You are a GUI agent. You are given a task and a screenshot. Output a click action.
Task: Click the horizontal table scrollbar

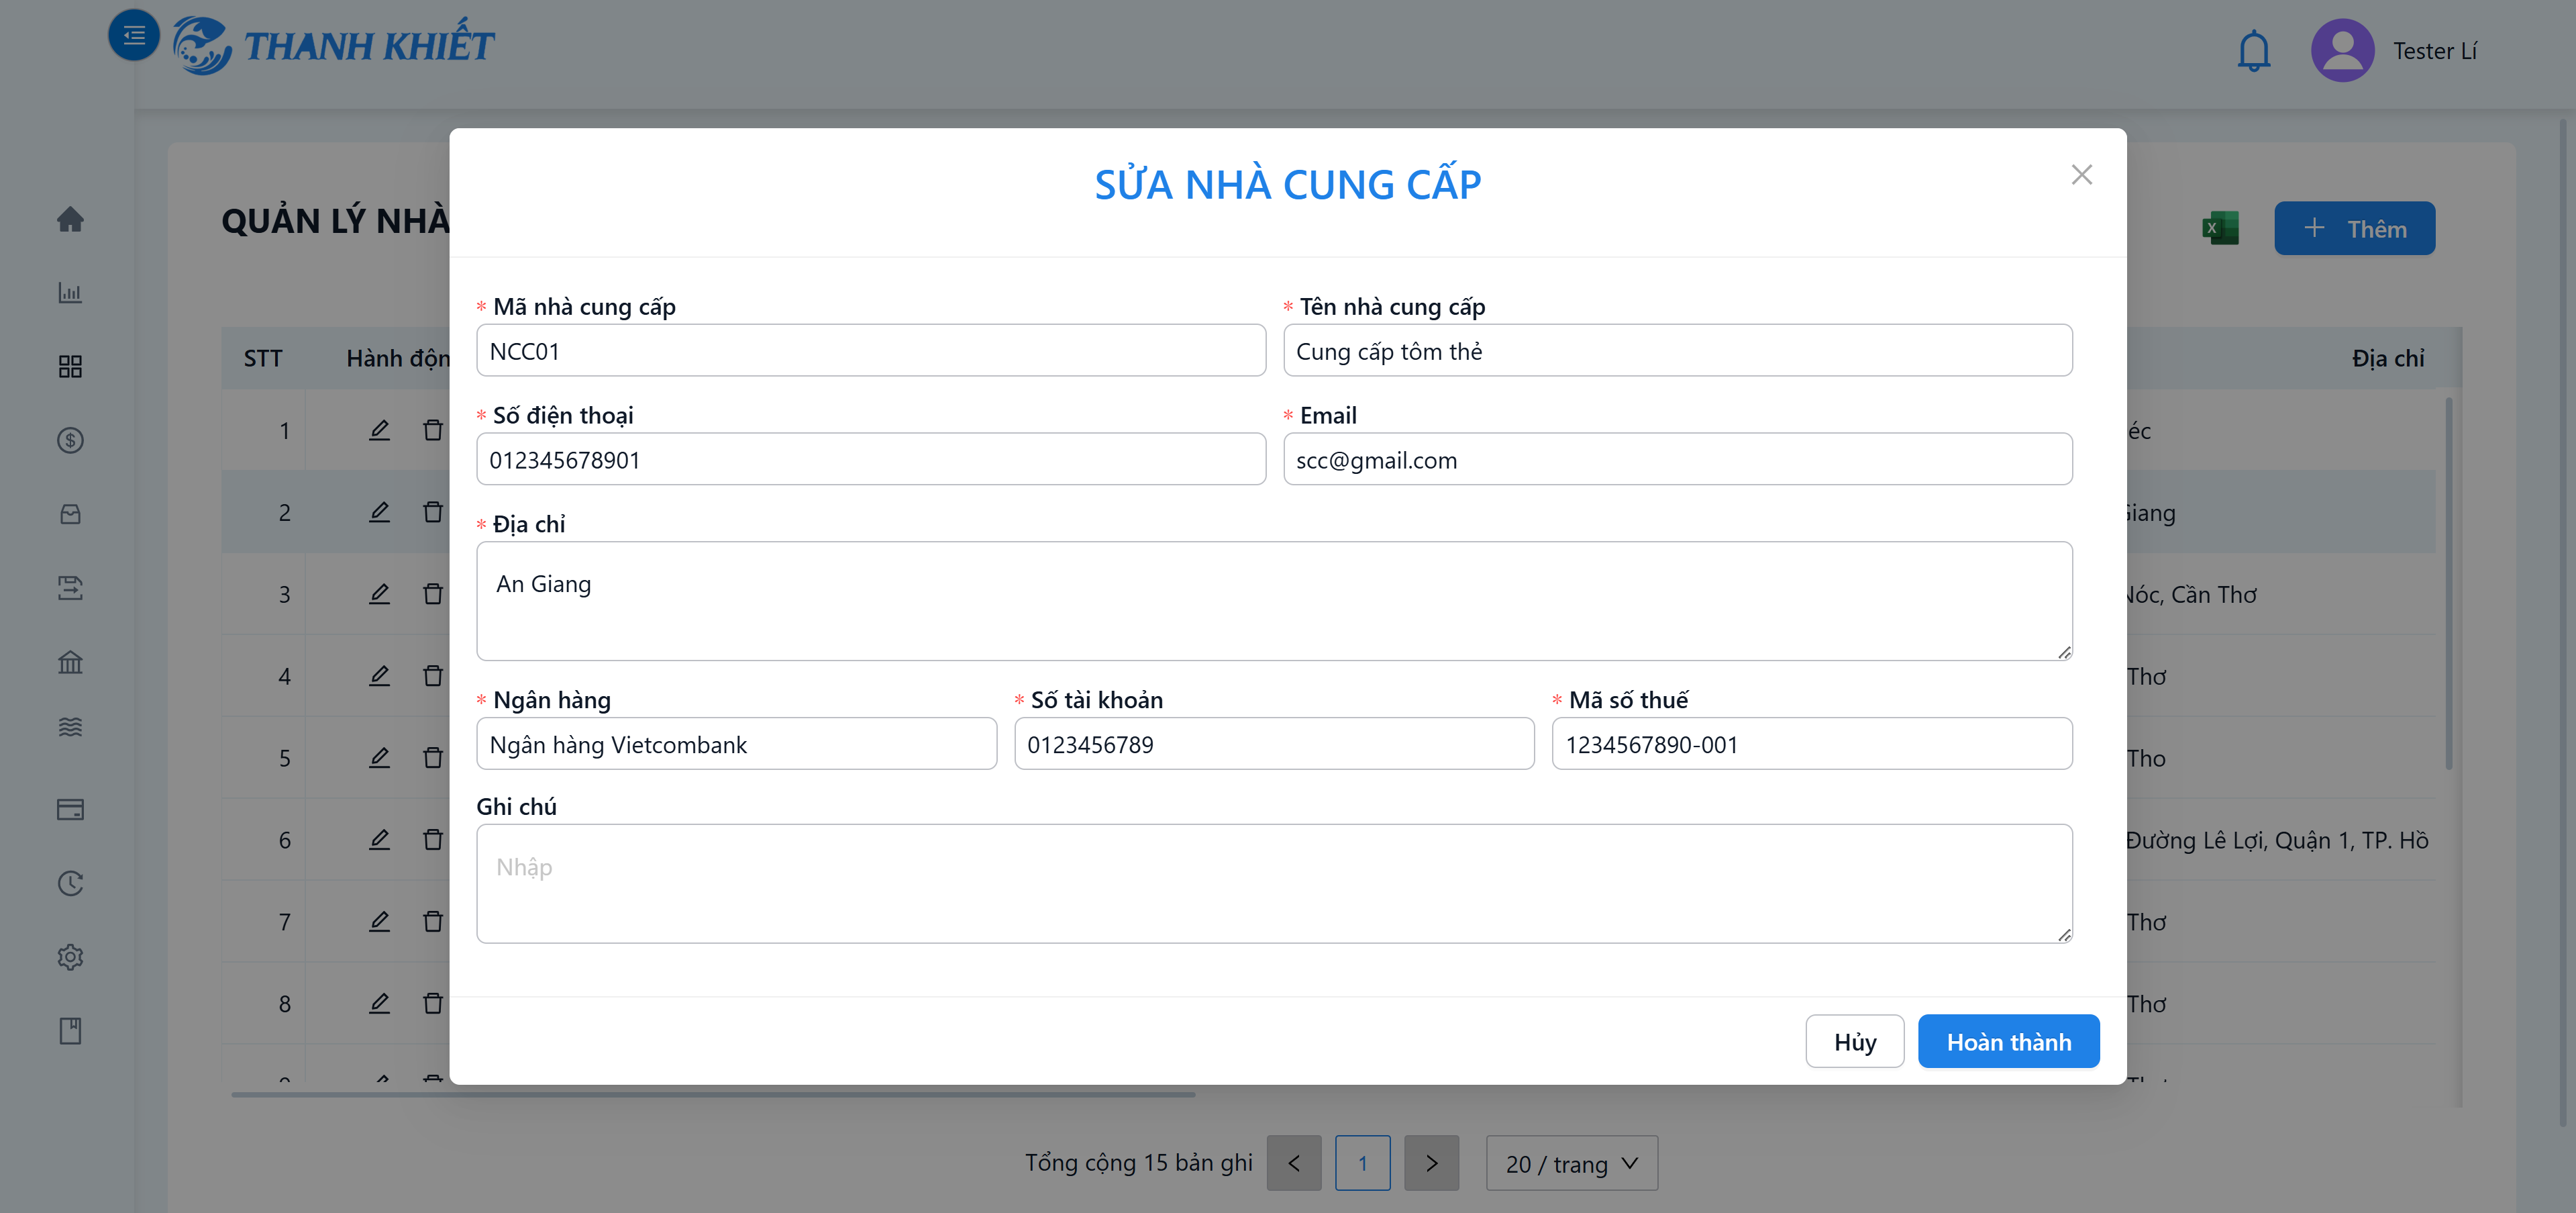(x=713, y=1095)
